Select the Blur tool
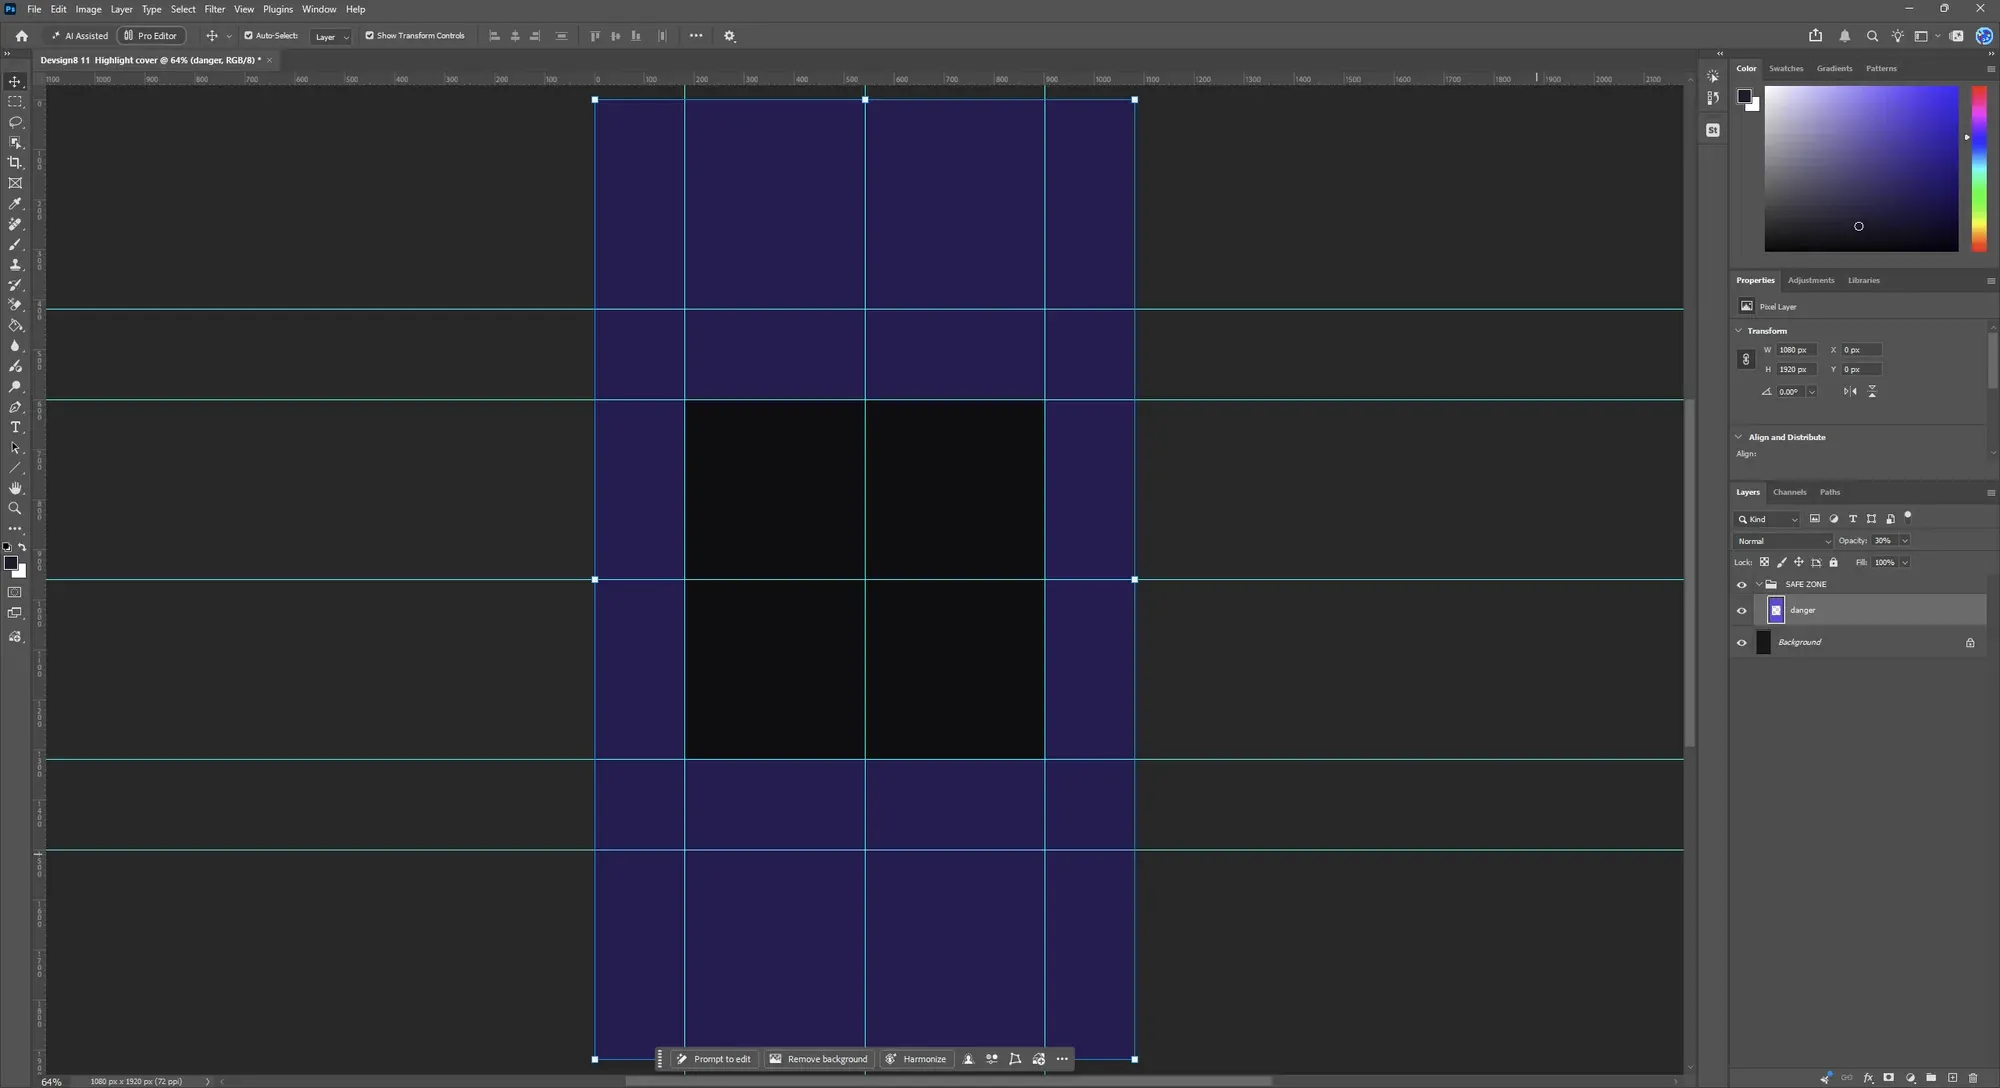The height and width of the screenshot is (1088, 2000). (x=15, y=346)
